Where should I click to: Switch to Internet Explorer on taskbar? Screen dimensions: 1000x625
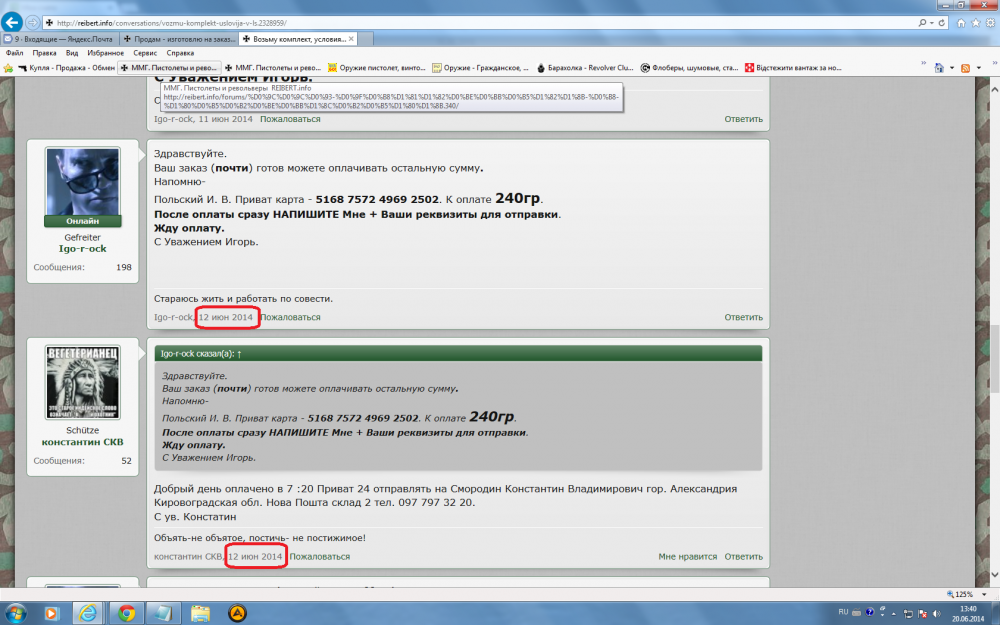coord(87,614)
